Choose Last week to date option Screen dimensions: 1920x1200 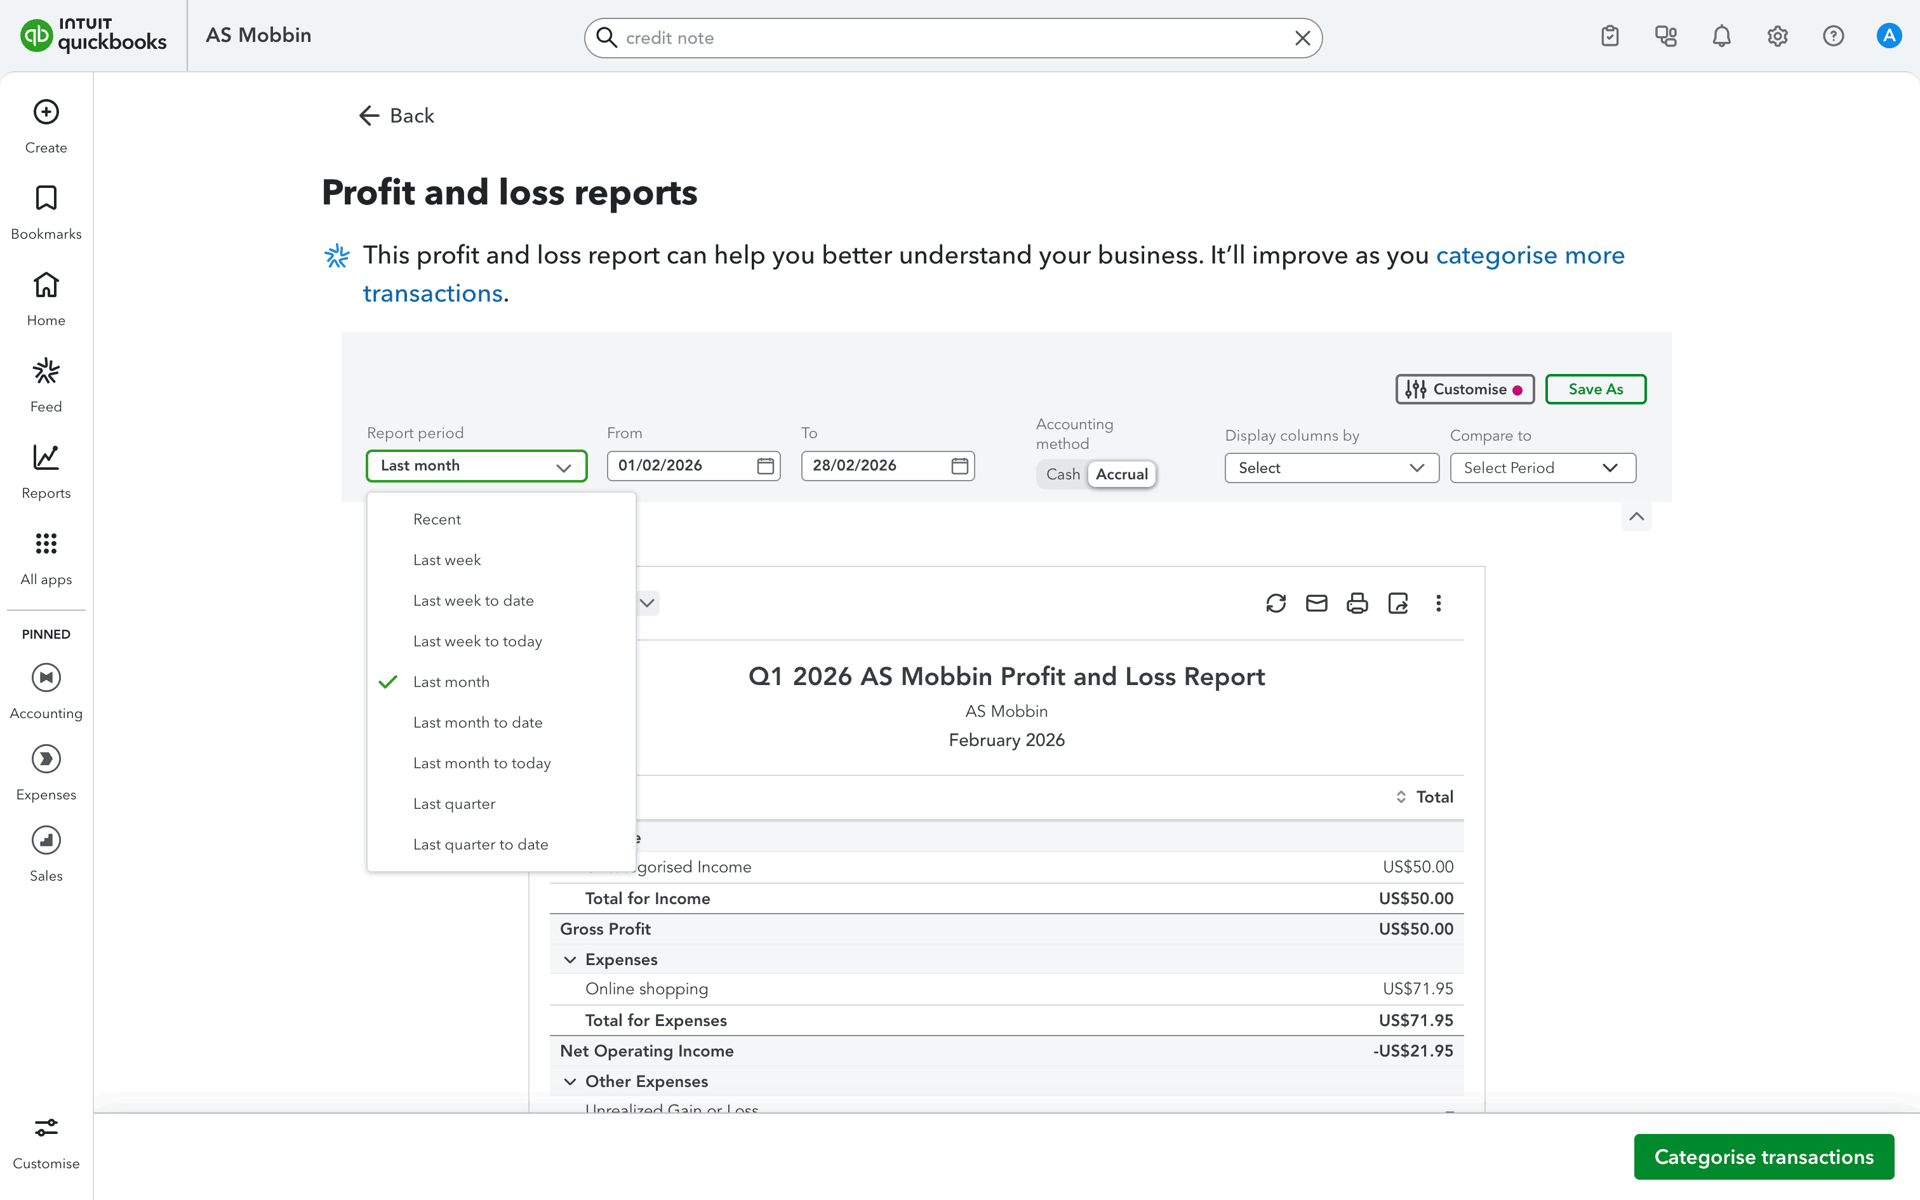(501, 601)
